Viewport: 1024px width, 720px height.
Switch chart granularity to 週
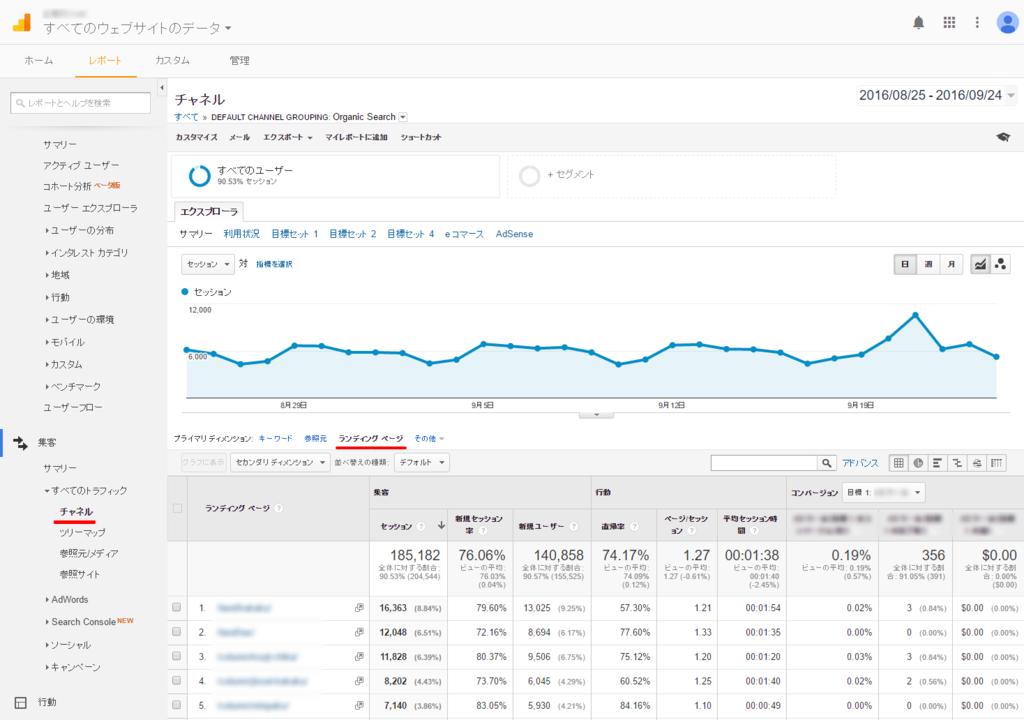pos(928,265)
